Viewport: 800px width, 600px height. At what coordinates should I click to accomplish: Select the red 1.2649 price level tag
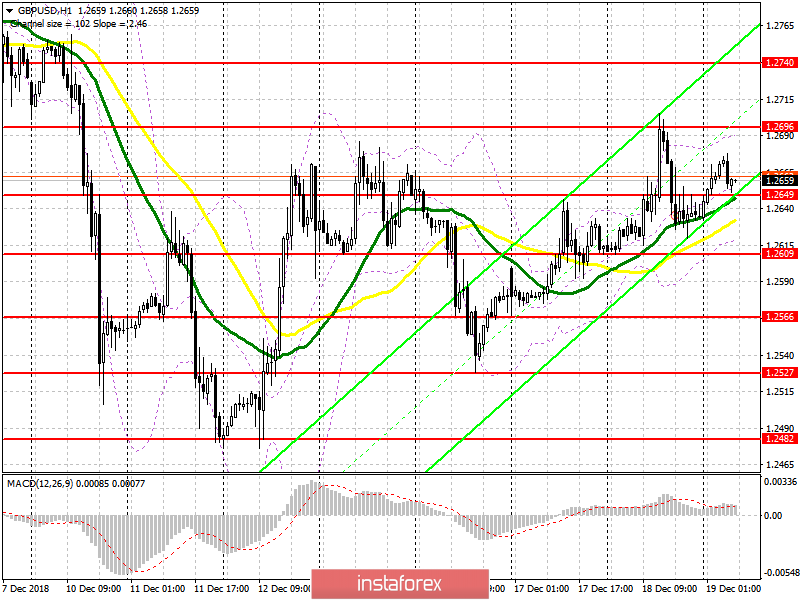pyautogui.click(x=780, y=194)
